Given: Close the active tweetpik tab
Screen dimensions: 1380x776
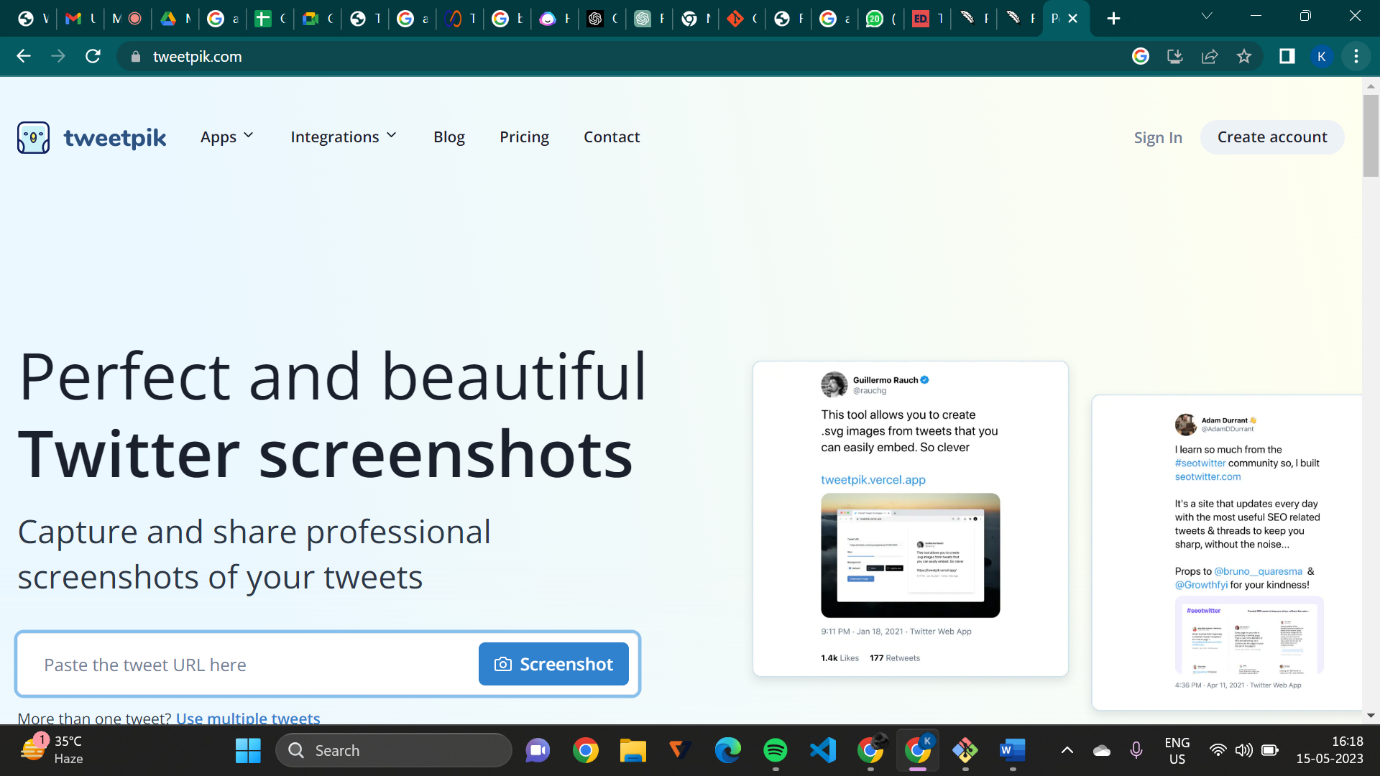Looking at the screenshot, I should point(1073,18).
